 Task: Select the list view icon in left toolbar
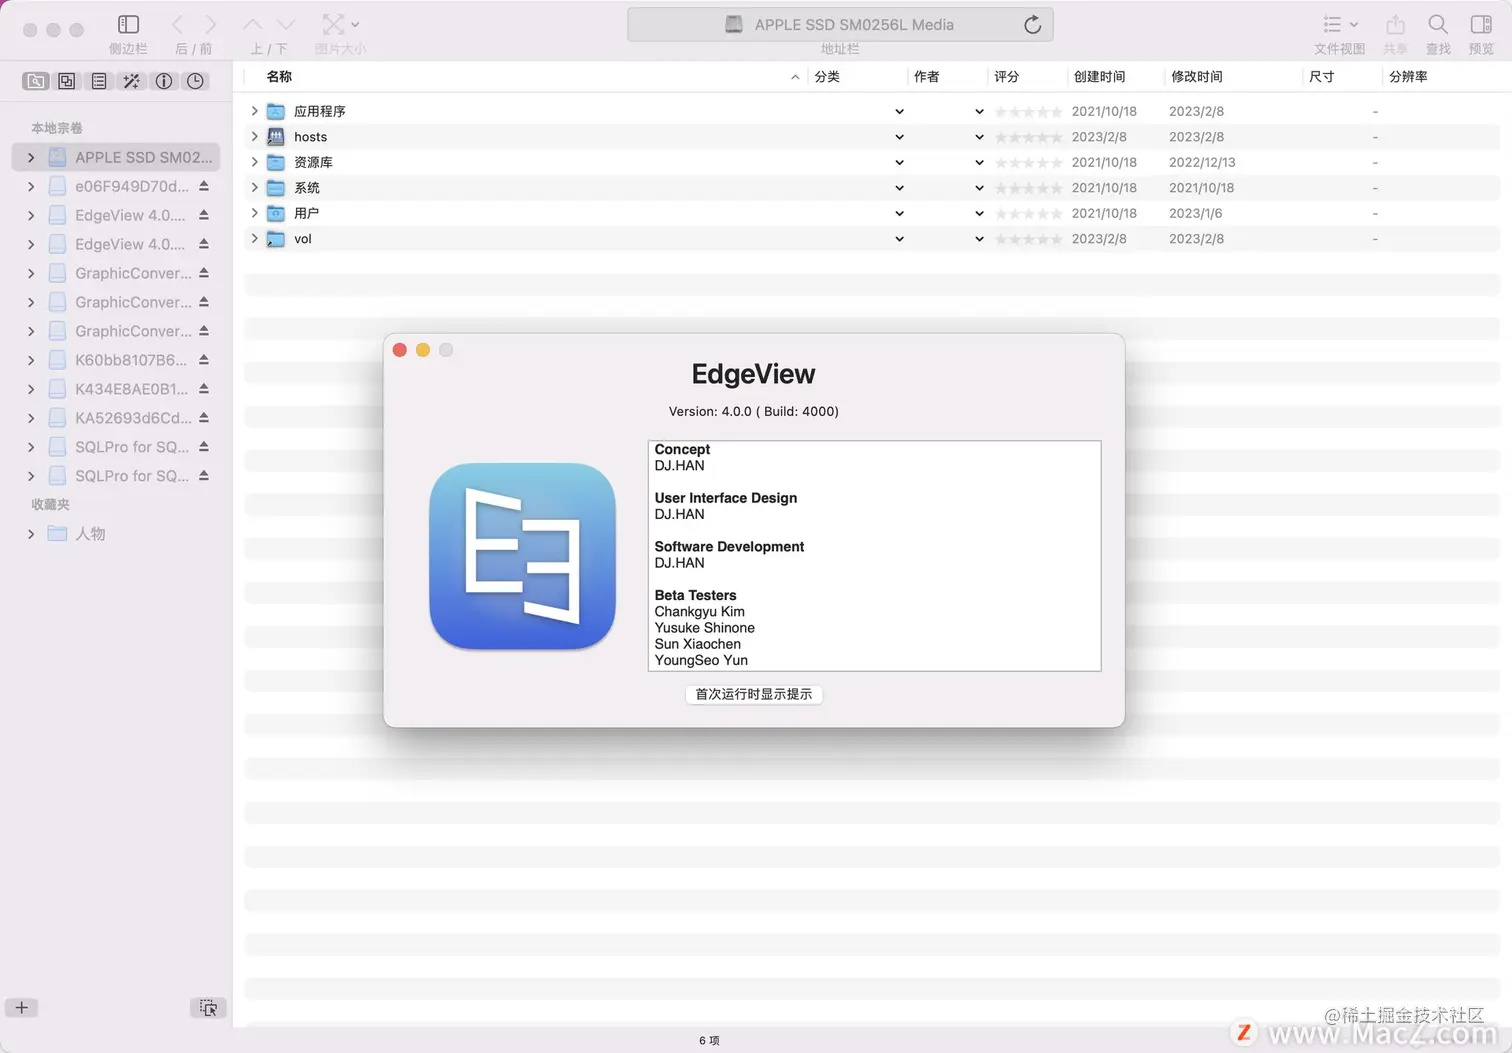(x=99, y=81)
